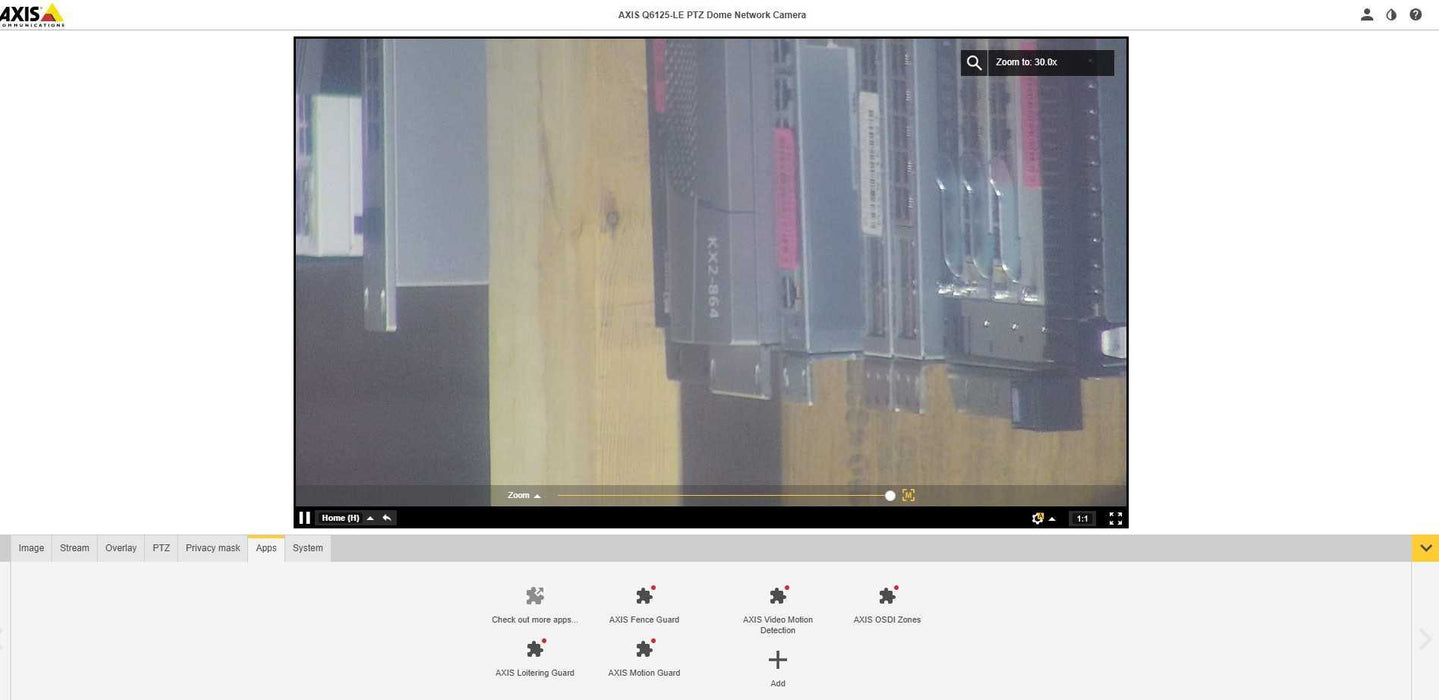Open the help menu
This screenshot has height=700, width=1439.
click(1415, 15)
